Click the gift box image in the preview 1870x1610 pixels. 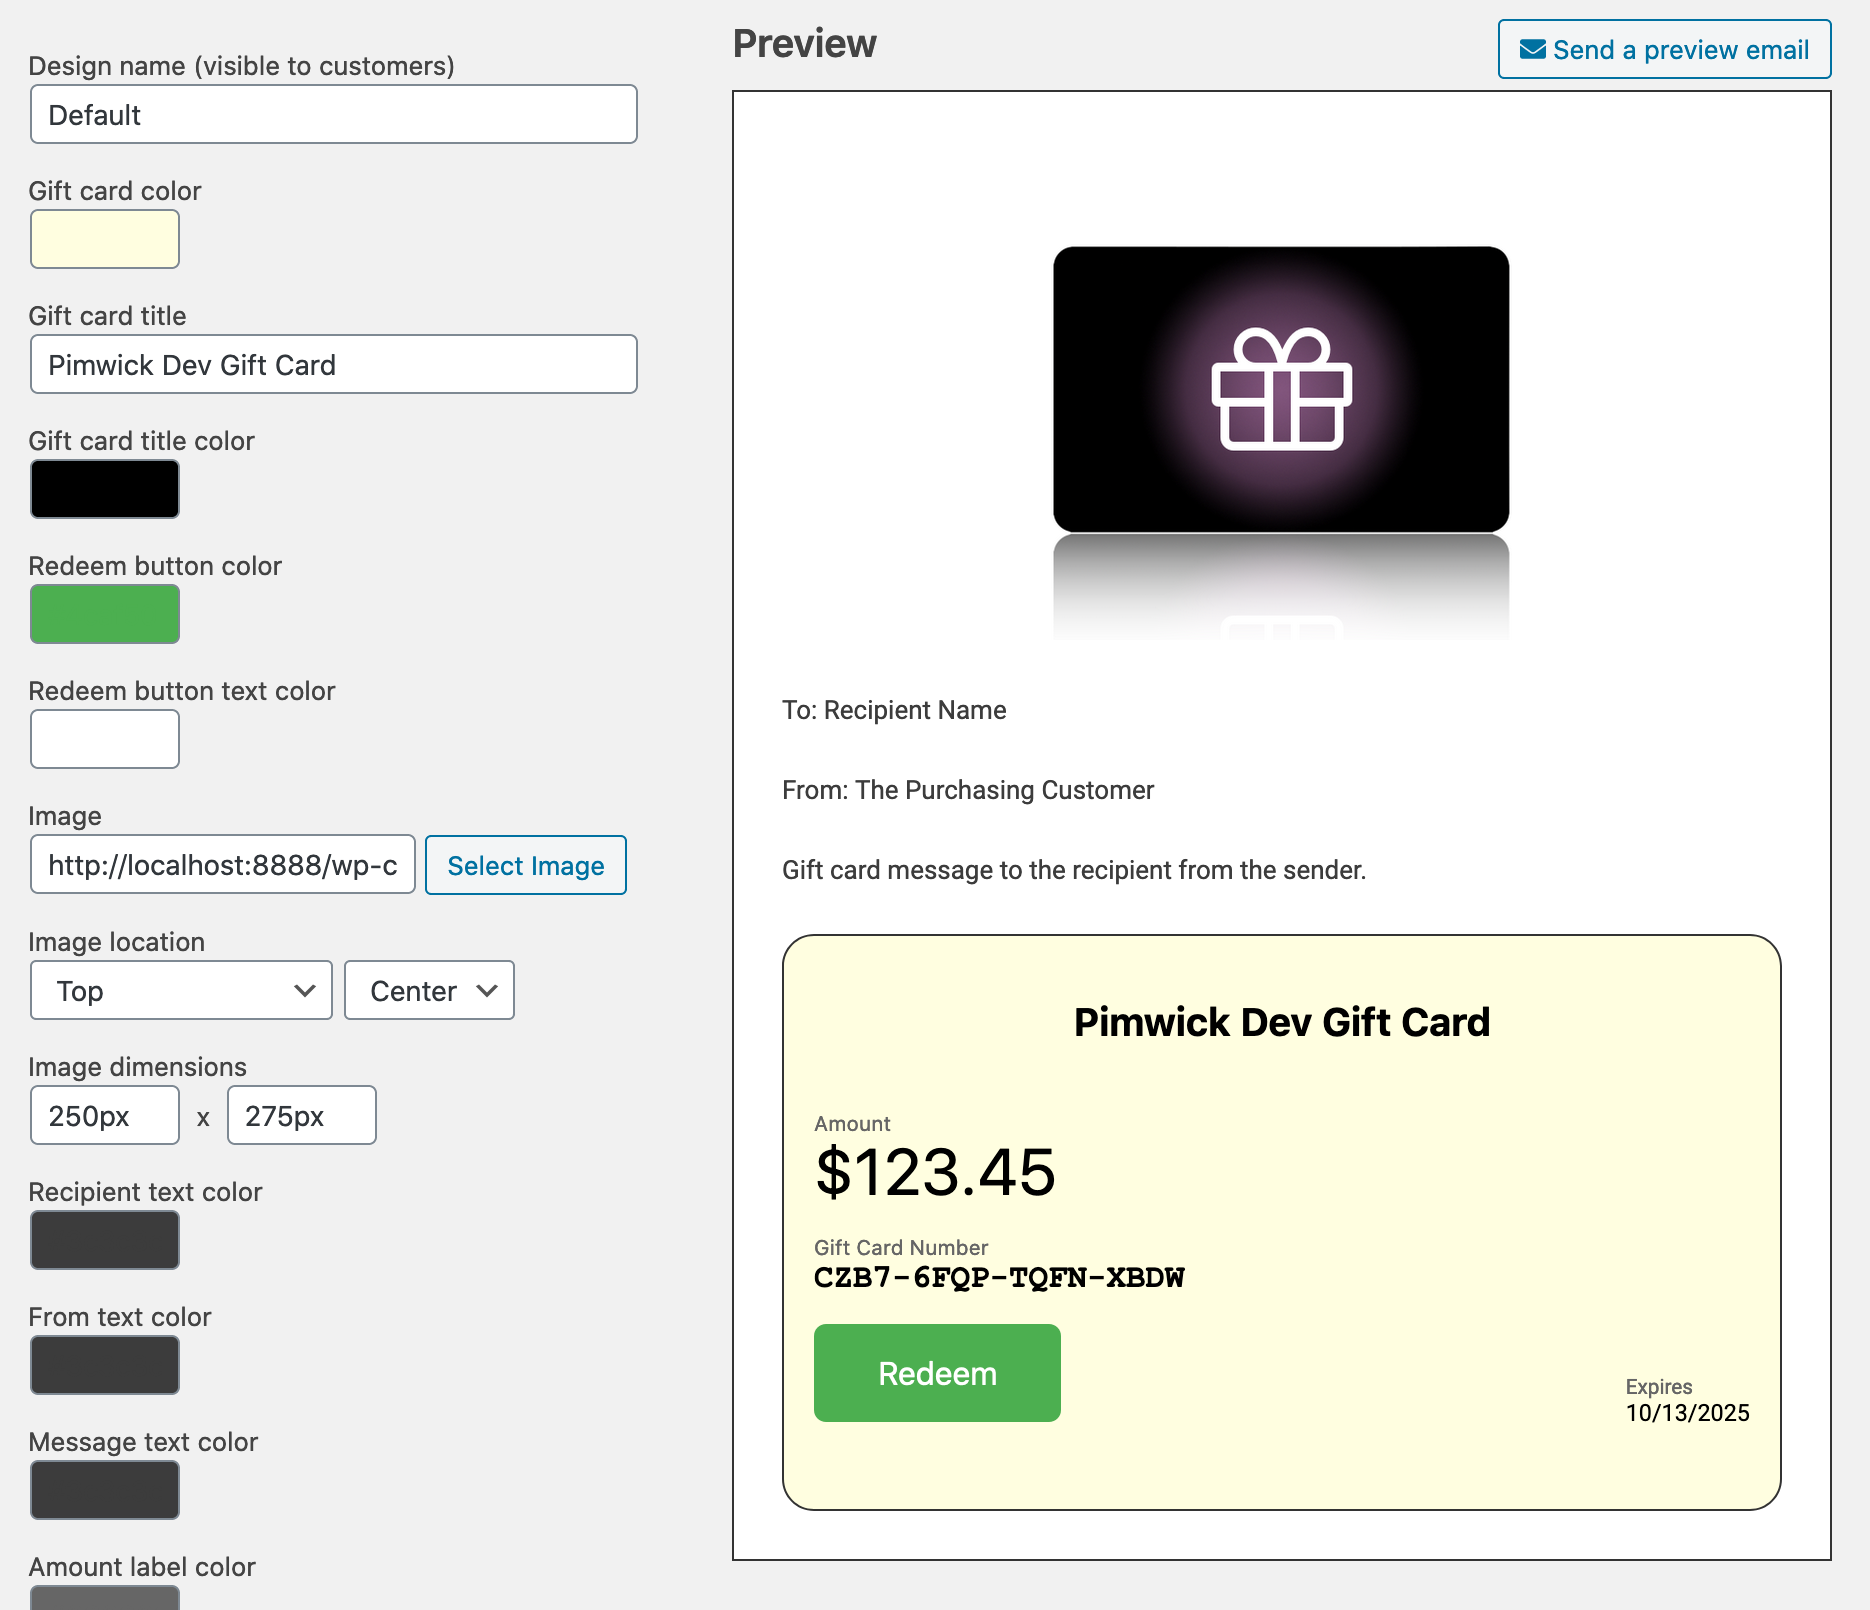(1281, 389)
